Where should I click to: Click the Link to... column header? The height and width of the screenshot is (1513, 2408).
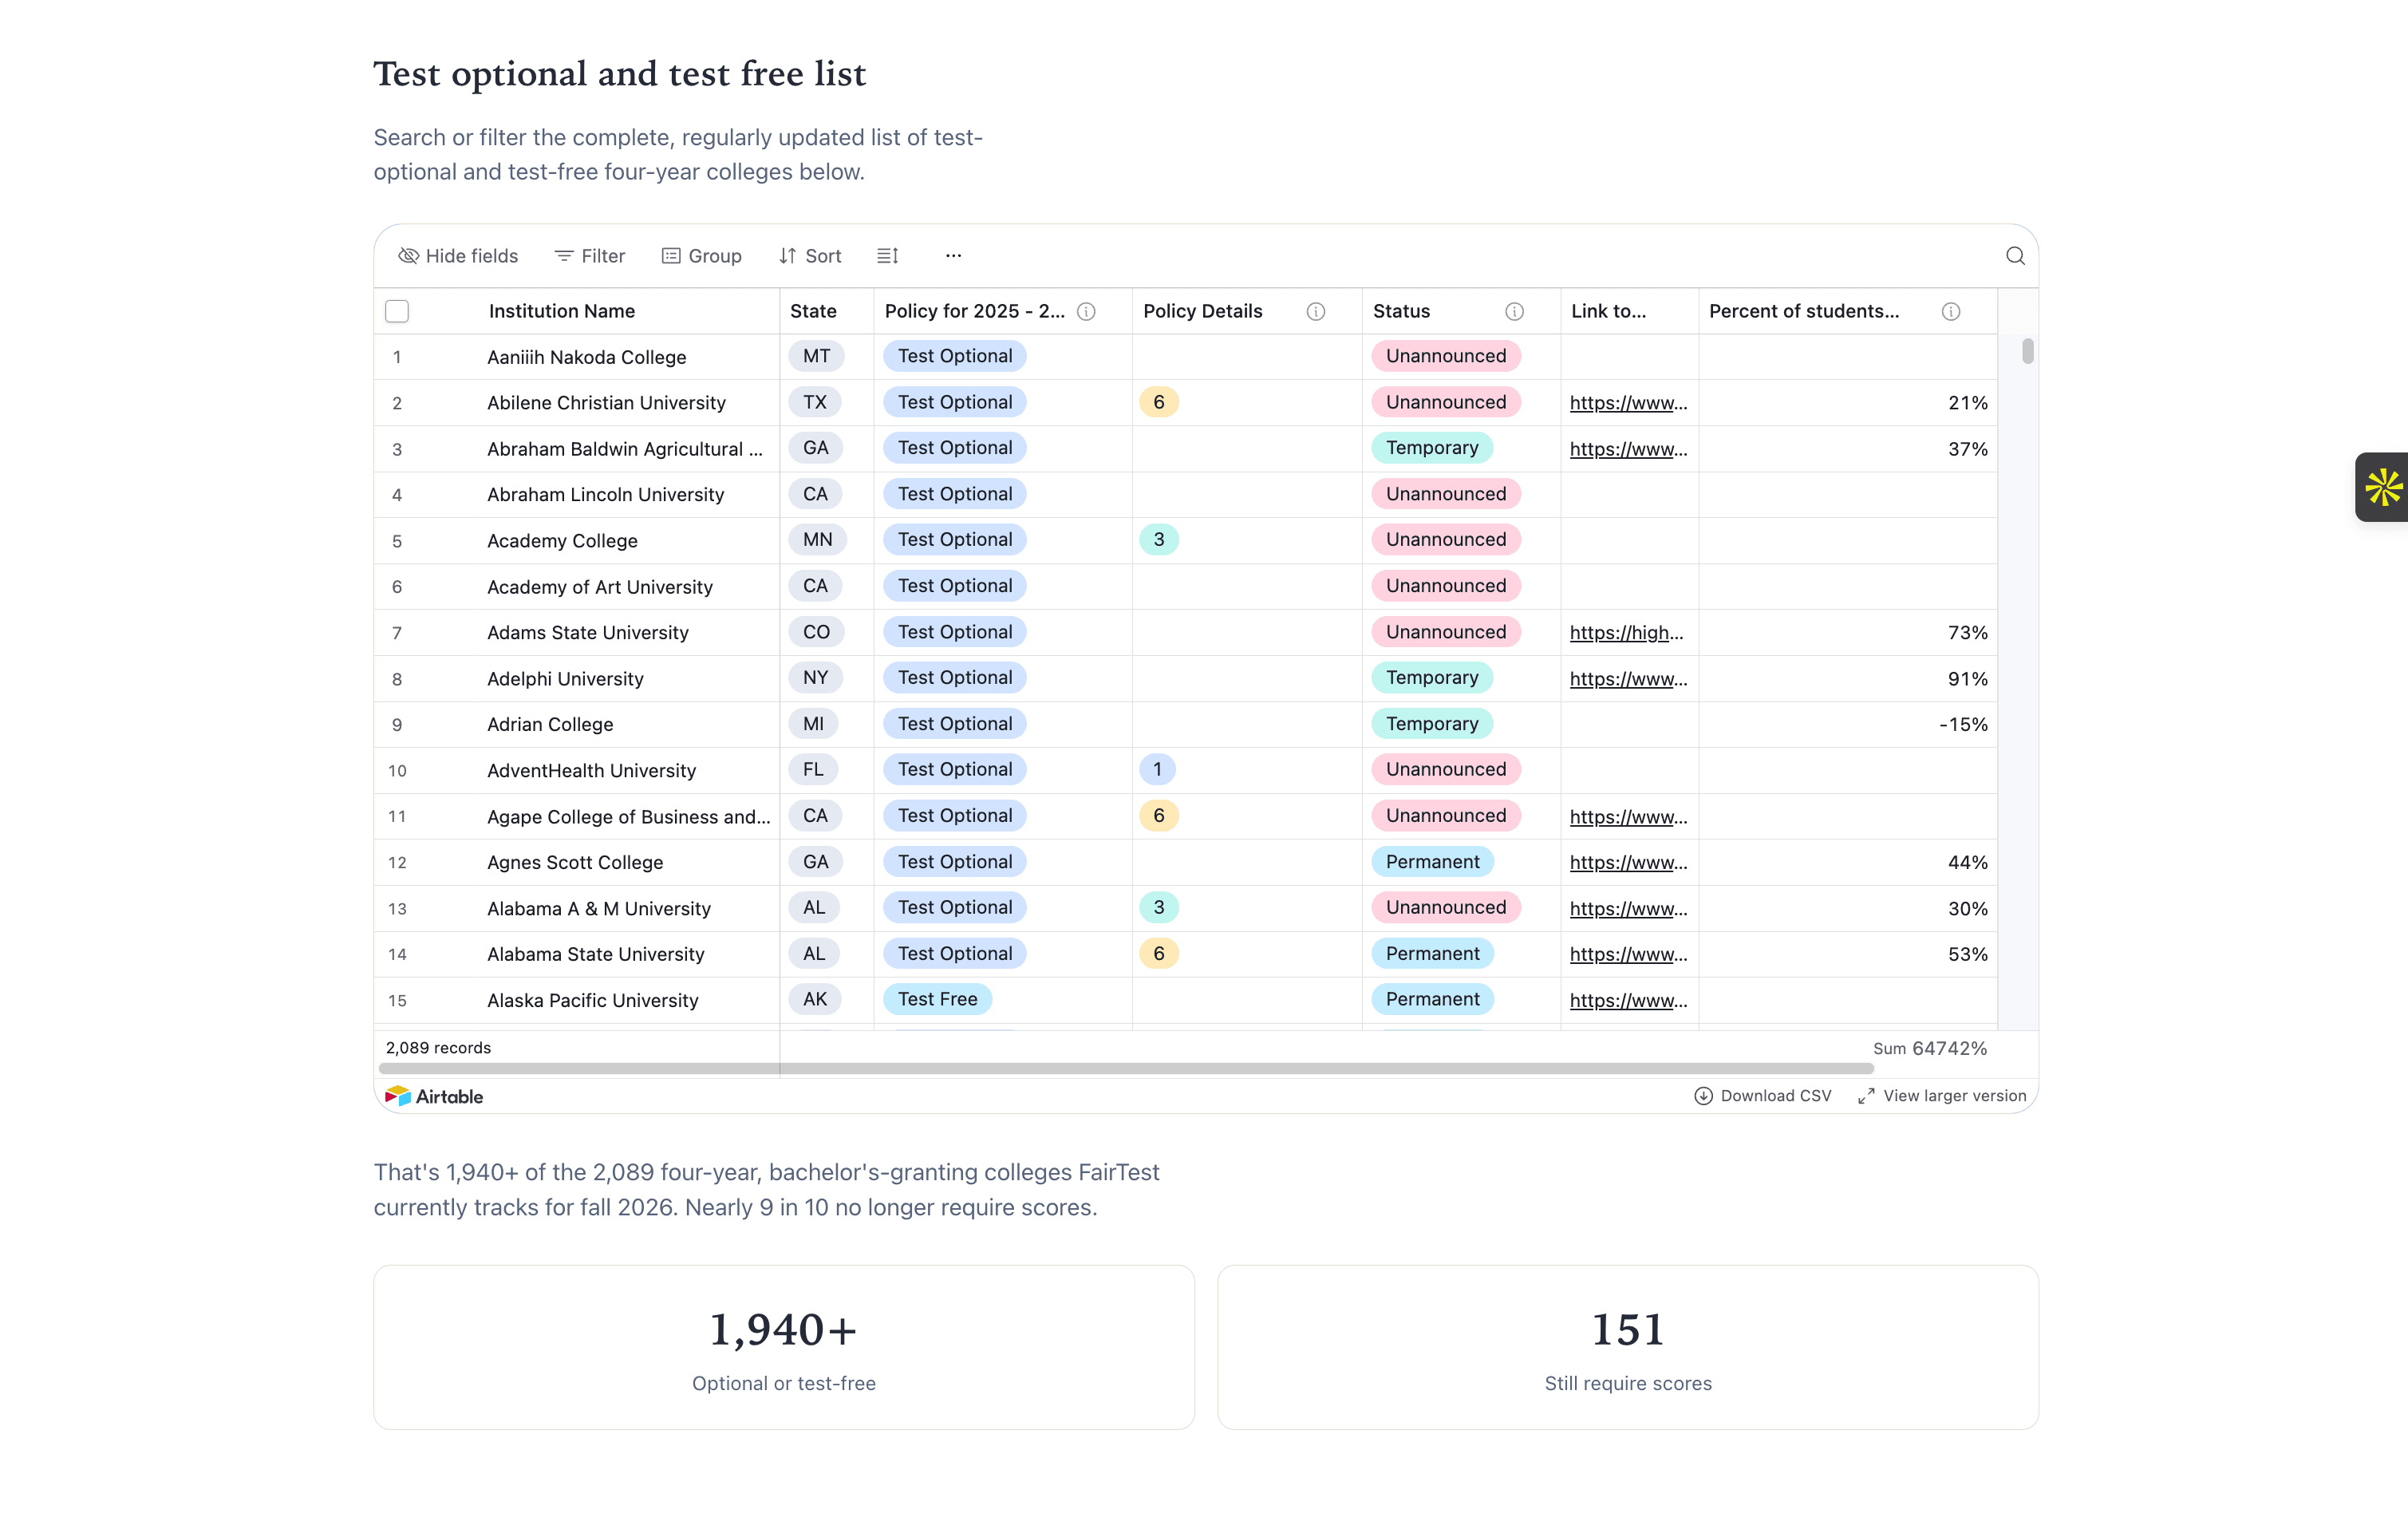(x=1608, y=312)
